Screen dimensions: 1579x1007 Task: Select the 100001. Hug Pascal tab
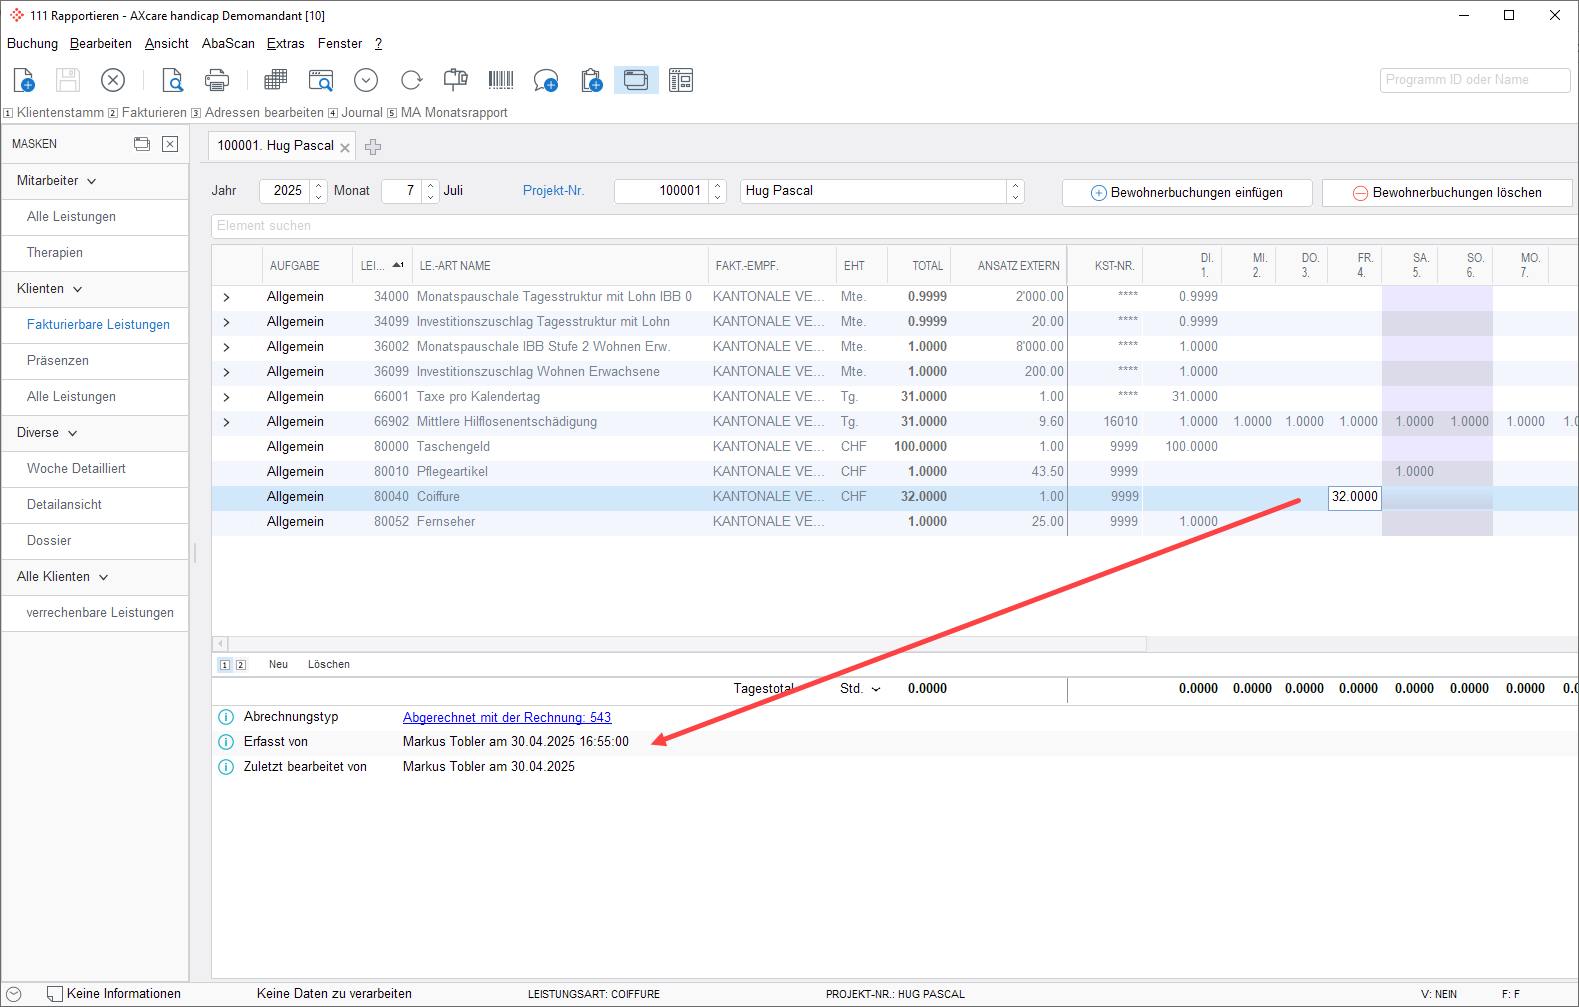coord(275,146)
